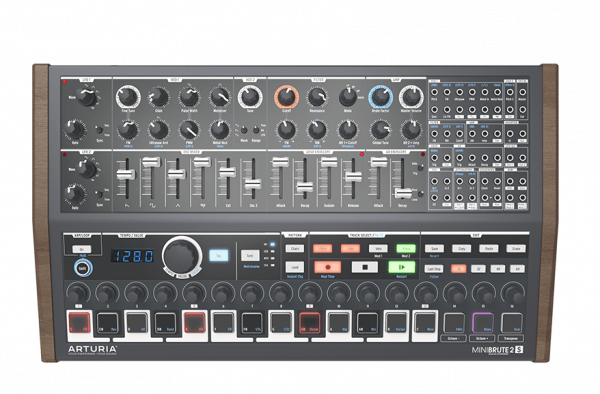Click the sawtooth wave mixer fader
Screen dimensions: 600x394
pos(126,175)
